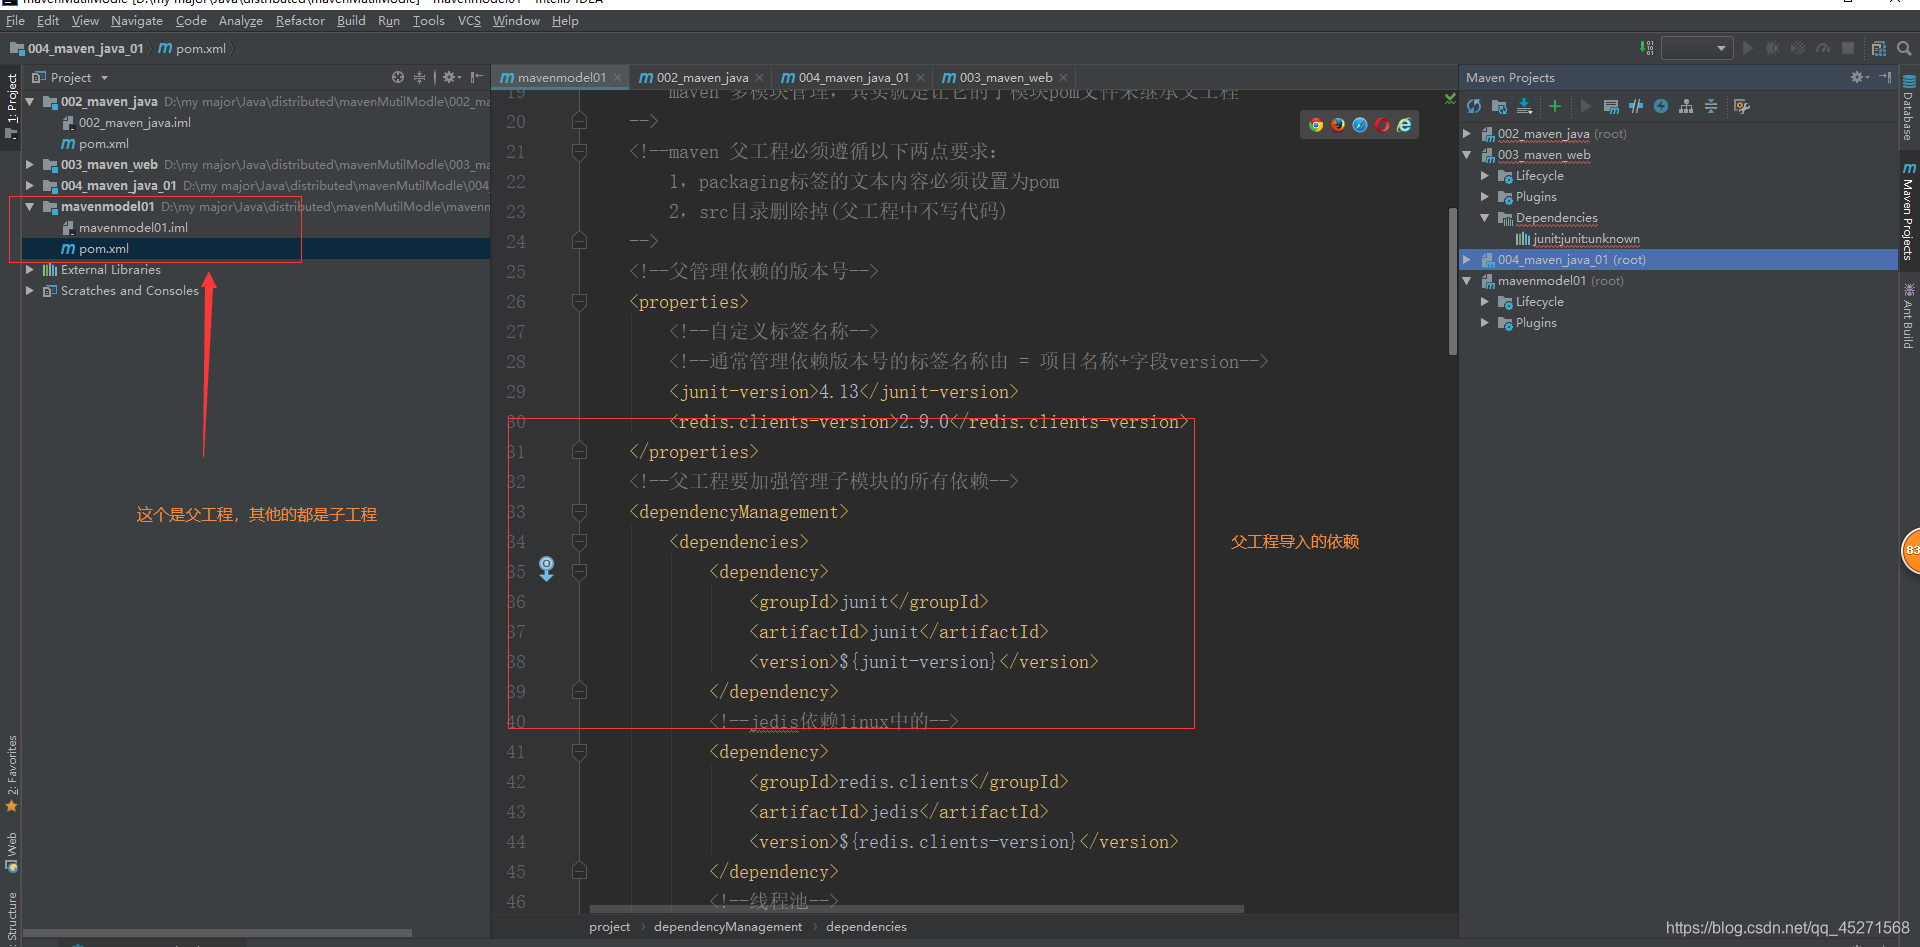1920x947 pixels.
Task: Hide the Maven Projects panel
Action: coord(1885,77)
